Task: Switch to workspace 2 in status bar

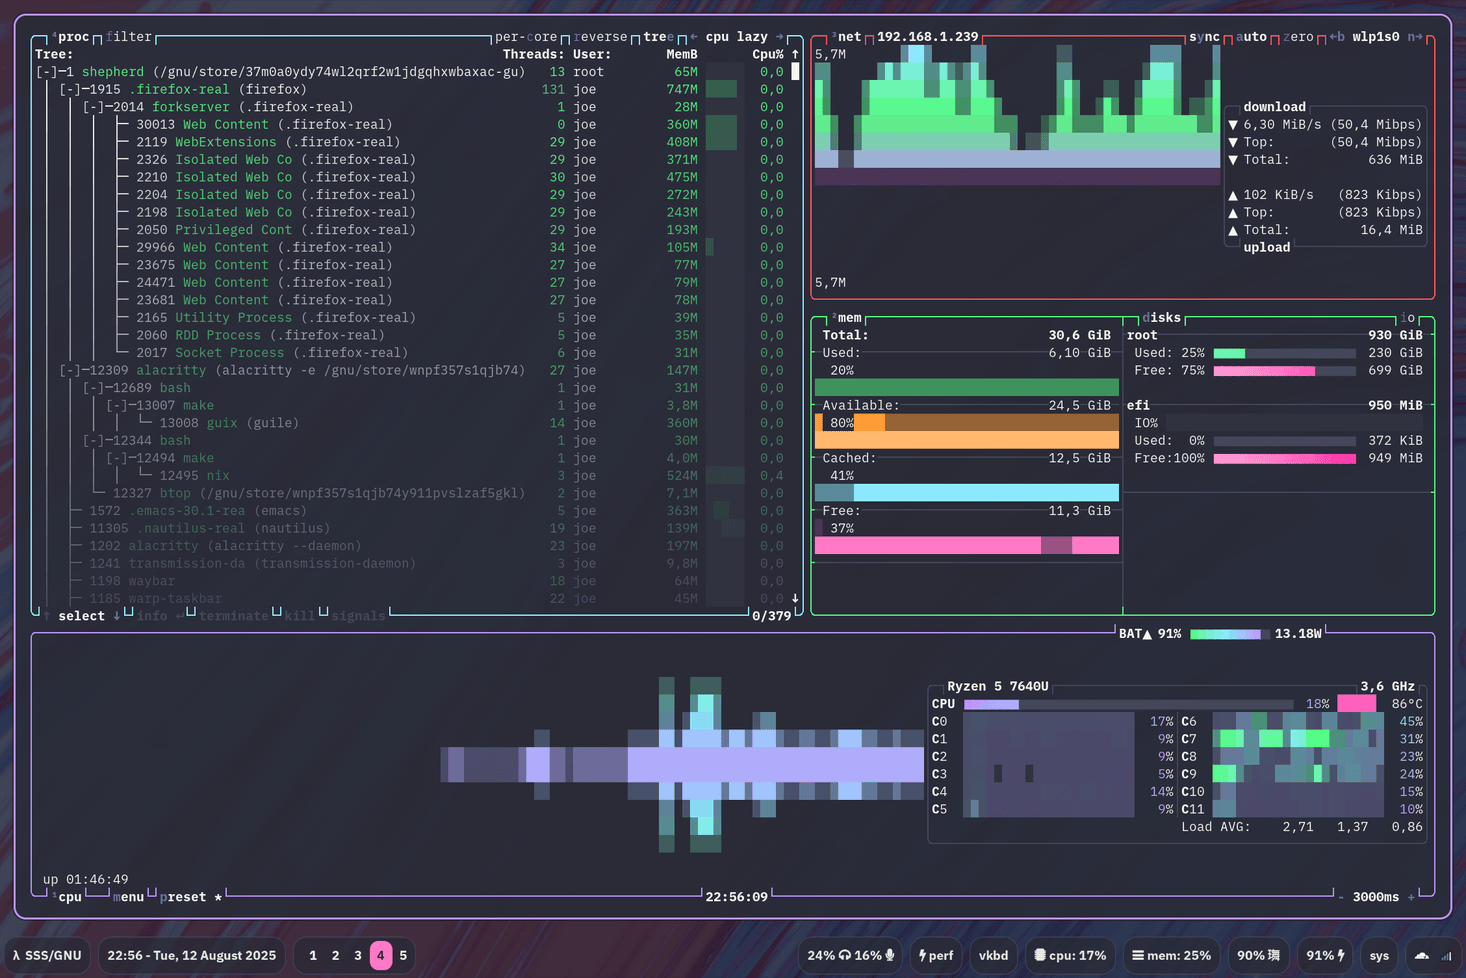Action: 335,955
